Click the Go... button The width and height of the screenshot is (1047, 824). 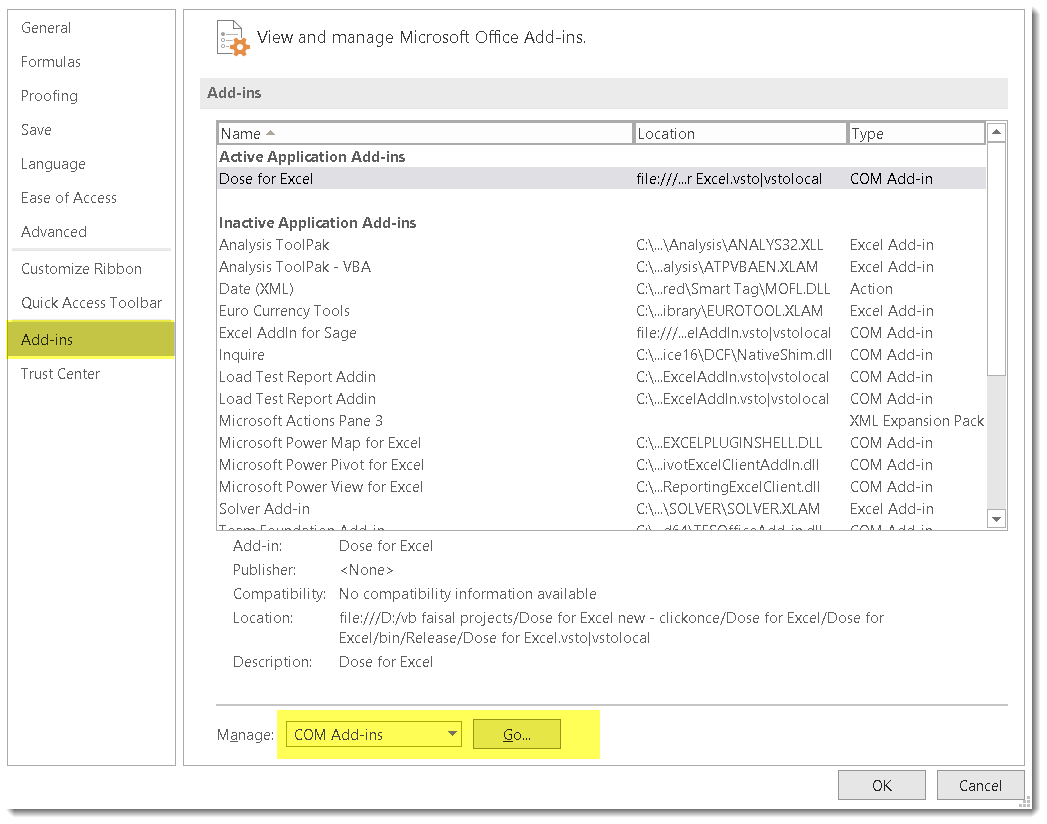coord(517,735)
